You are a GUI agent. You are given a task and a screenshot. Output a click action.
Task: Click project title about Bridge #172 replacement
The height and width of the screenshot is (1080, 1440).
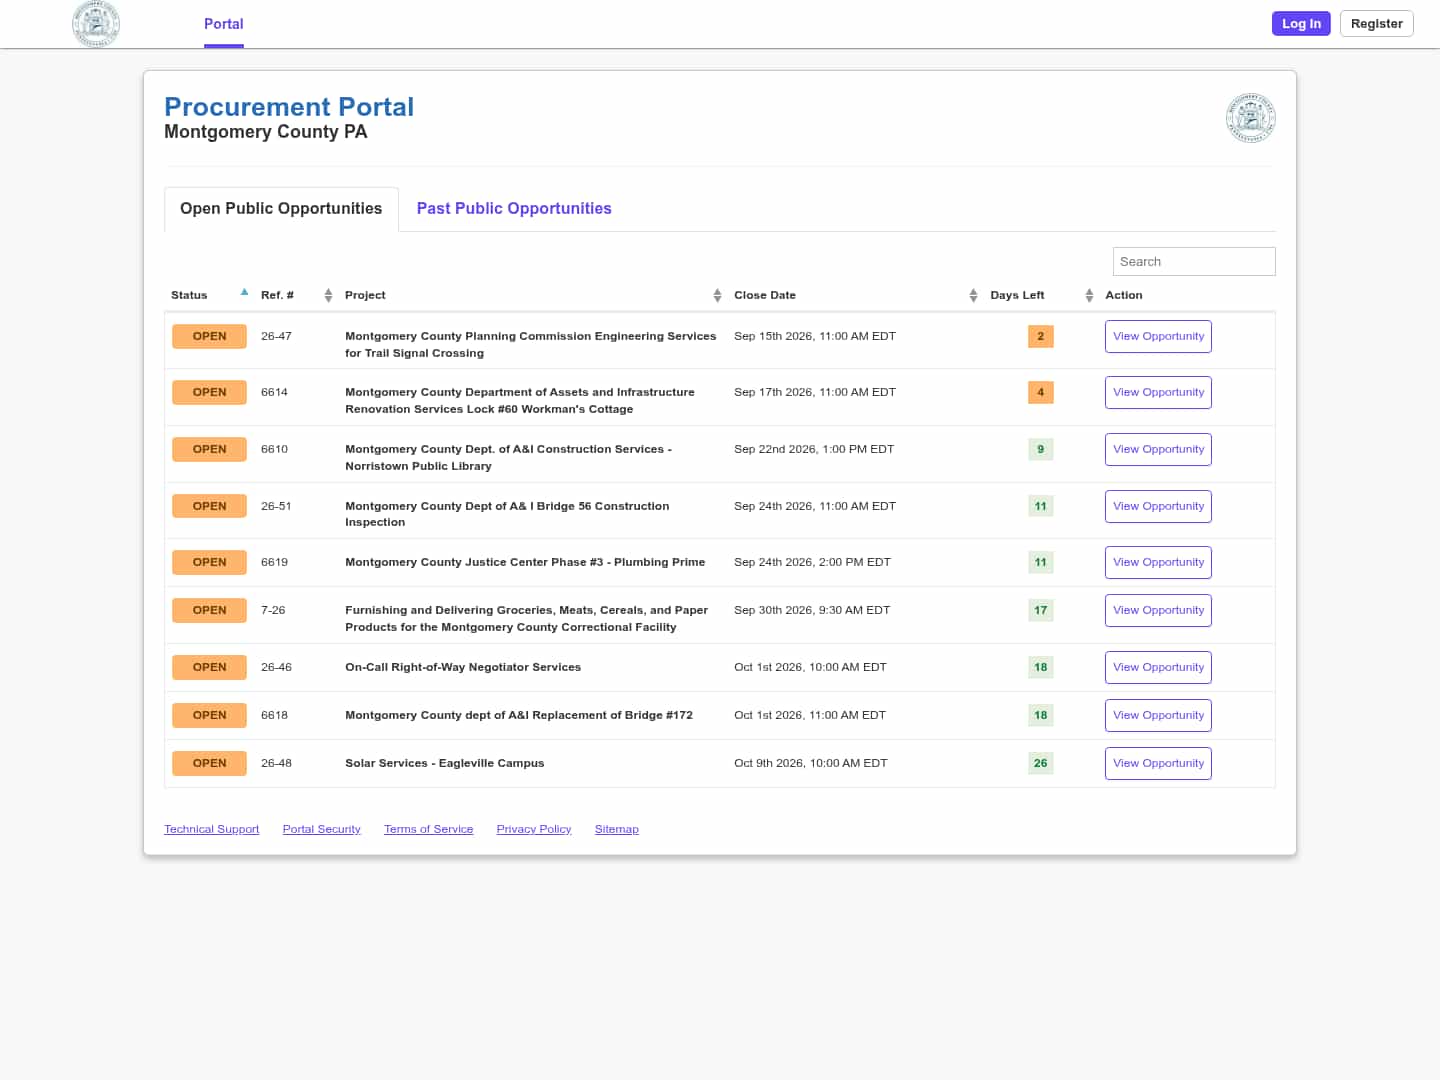tap(519, 716)
